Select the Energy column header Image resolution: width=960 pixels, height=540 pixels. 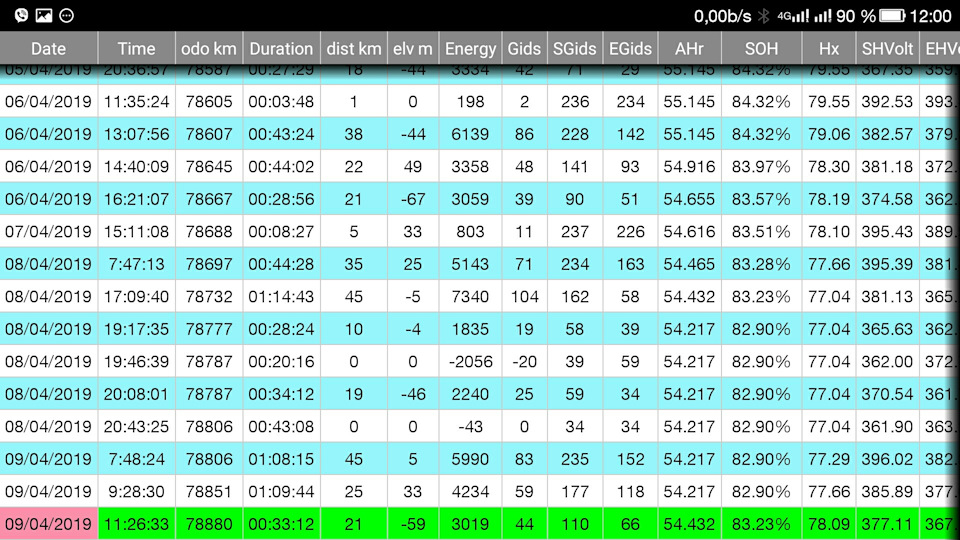[470, 48]
